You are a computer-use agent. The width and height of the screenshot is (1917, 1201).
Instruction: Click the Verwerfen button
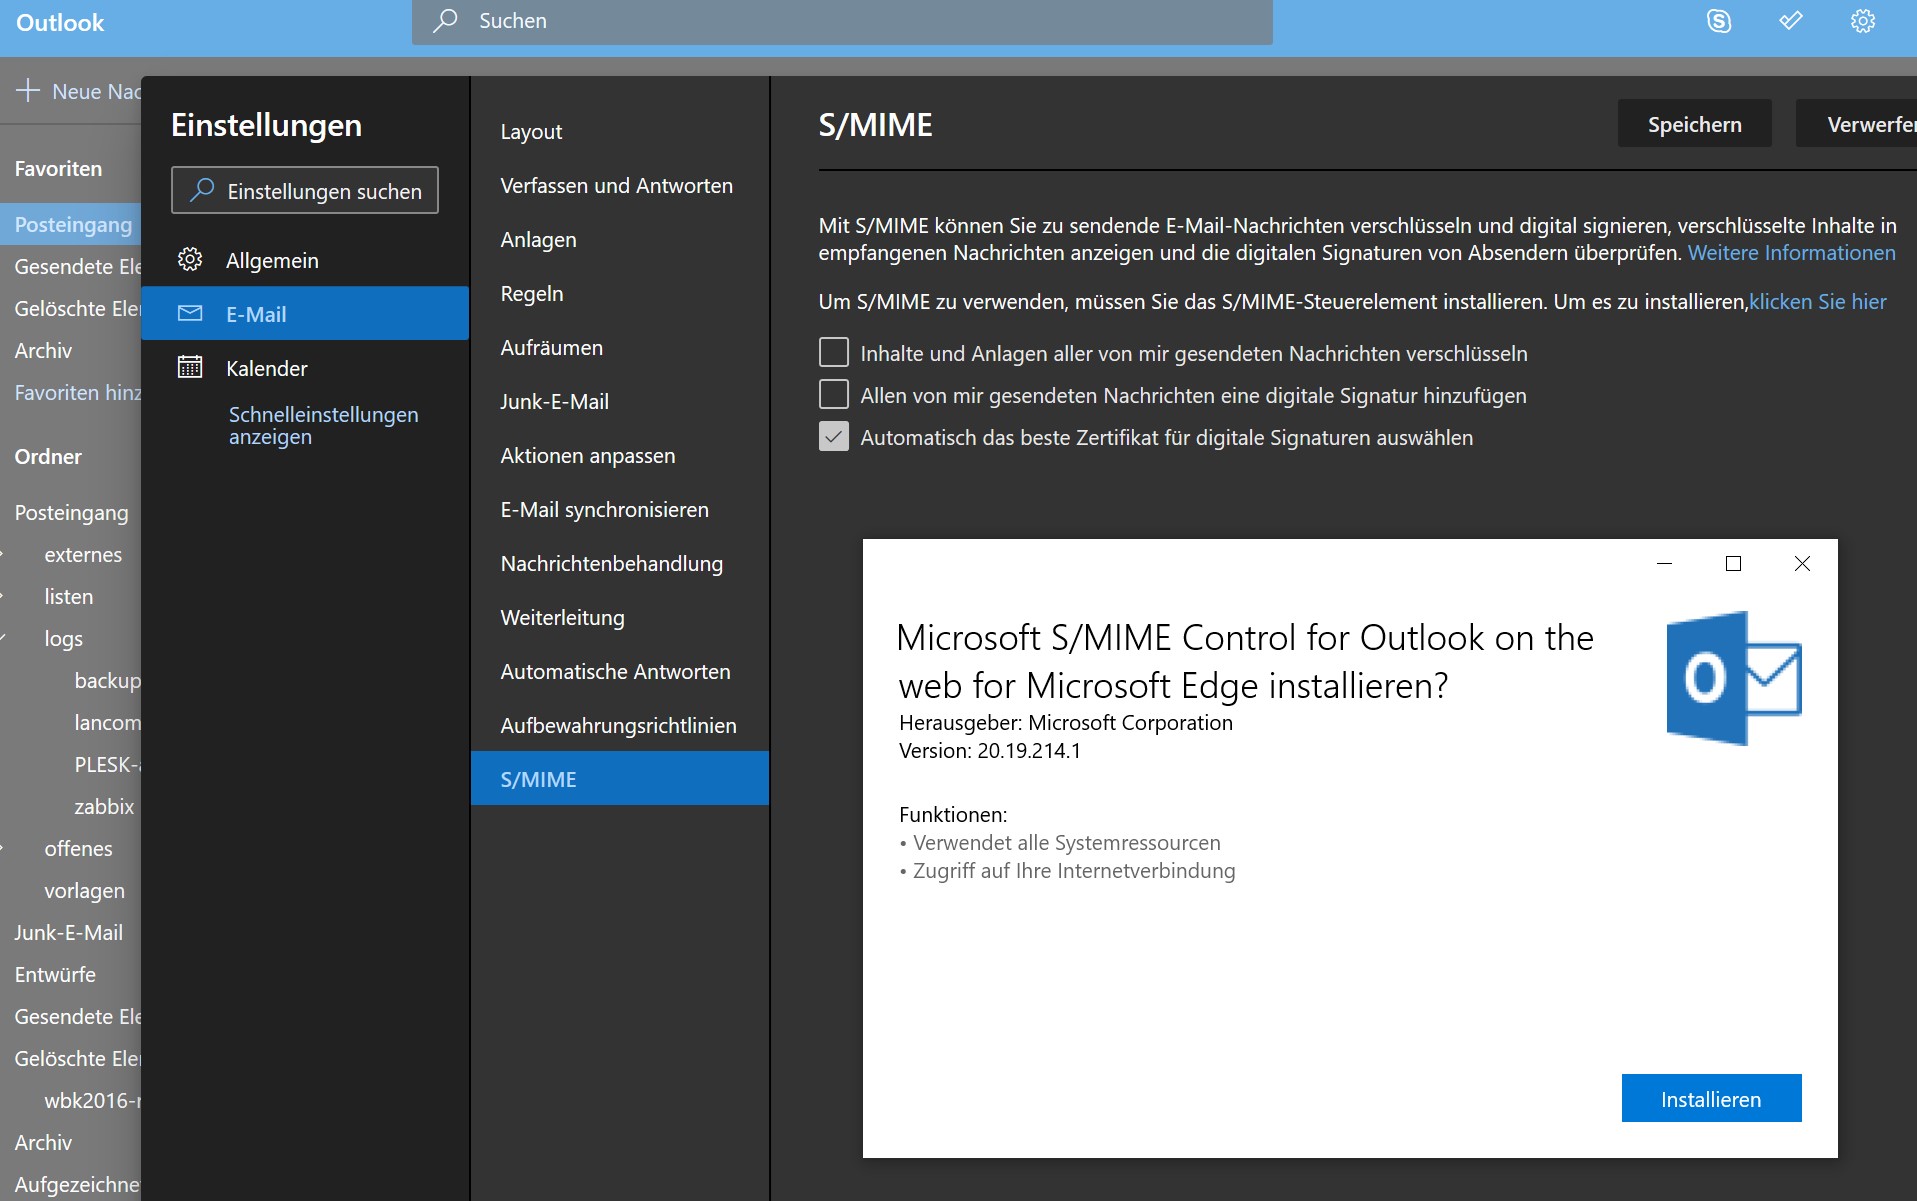coord(1858,124)
